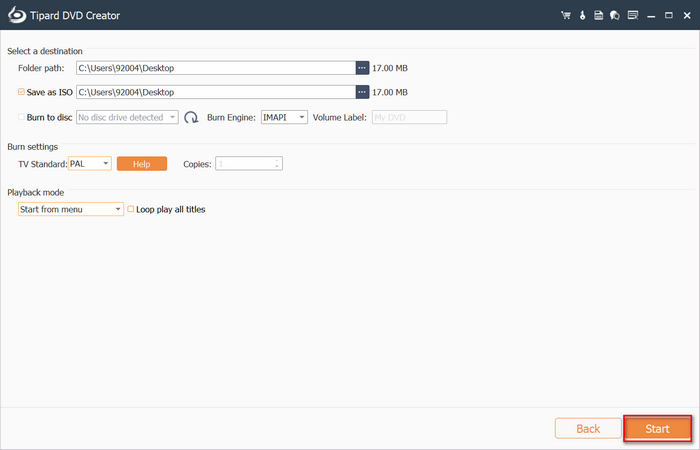Open the shopping cart purchase icon
Screen dimensions: 700x450
tap(566, 16)
